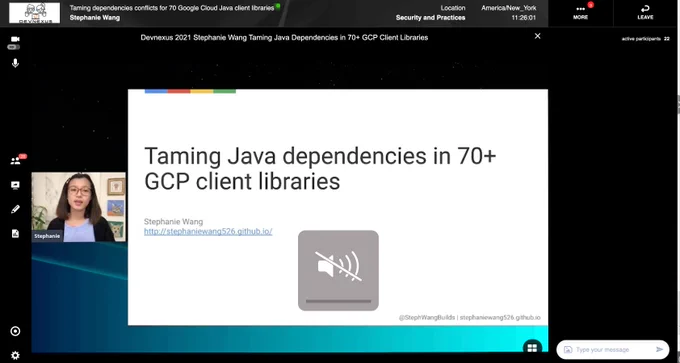The width and height of the screenshot is (680, 363).
Task: Click the session title 'Taming dependencies conflicts'
Action: 172,8
